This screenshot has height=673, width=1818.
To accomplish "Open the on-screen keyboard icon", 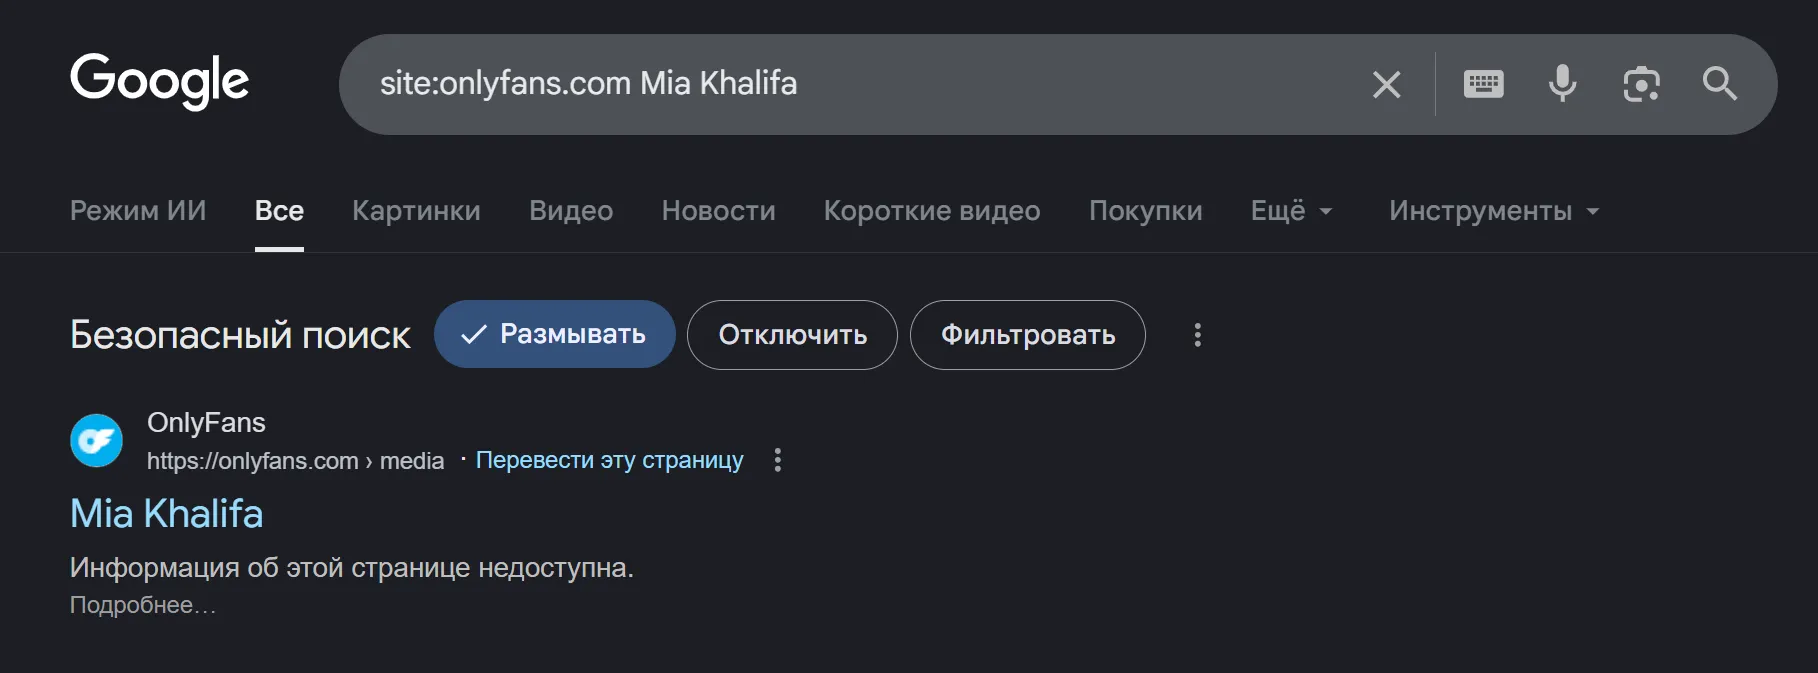I will pos(1483,84).
